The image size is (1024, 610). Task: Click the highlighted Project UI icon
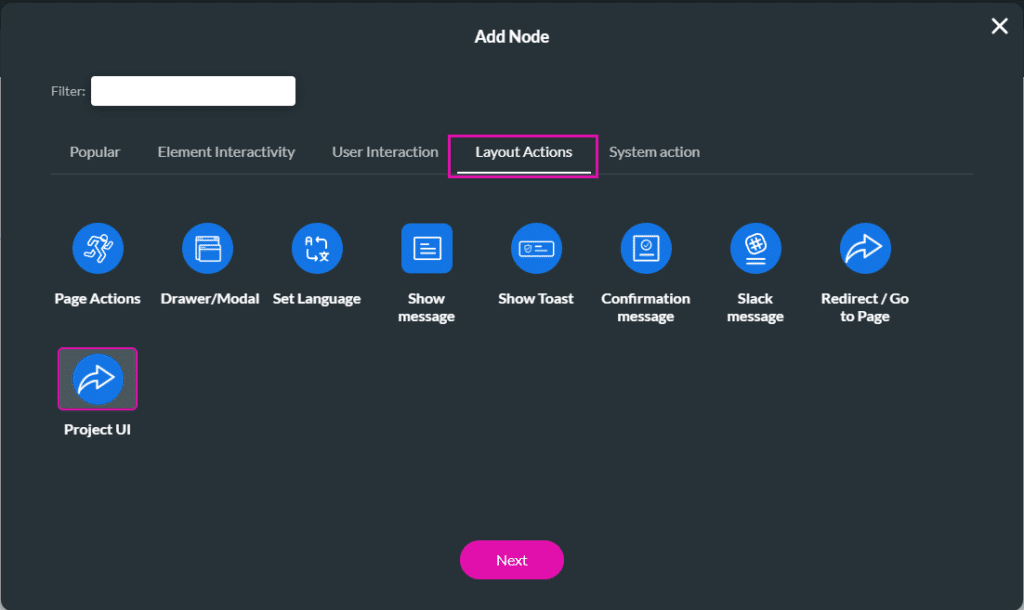pos(98,379)
